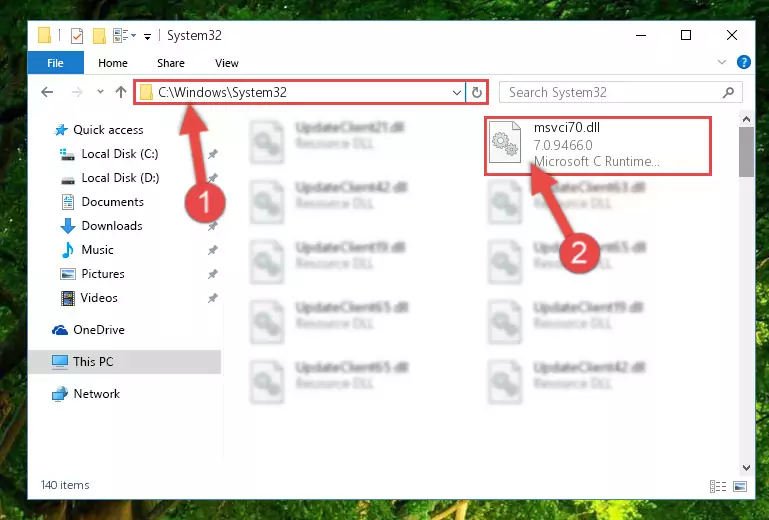Select the msvci70.dll file name
This screenshot has width=769, height=520.
566,128
